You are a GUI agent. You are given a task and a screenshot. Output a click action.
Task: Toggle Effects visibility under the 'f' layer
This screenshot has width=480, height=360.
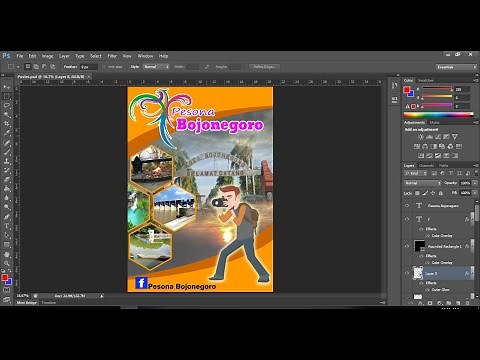pyautogui.click(x=421, y=229)
